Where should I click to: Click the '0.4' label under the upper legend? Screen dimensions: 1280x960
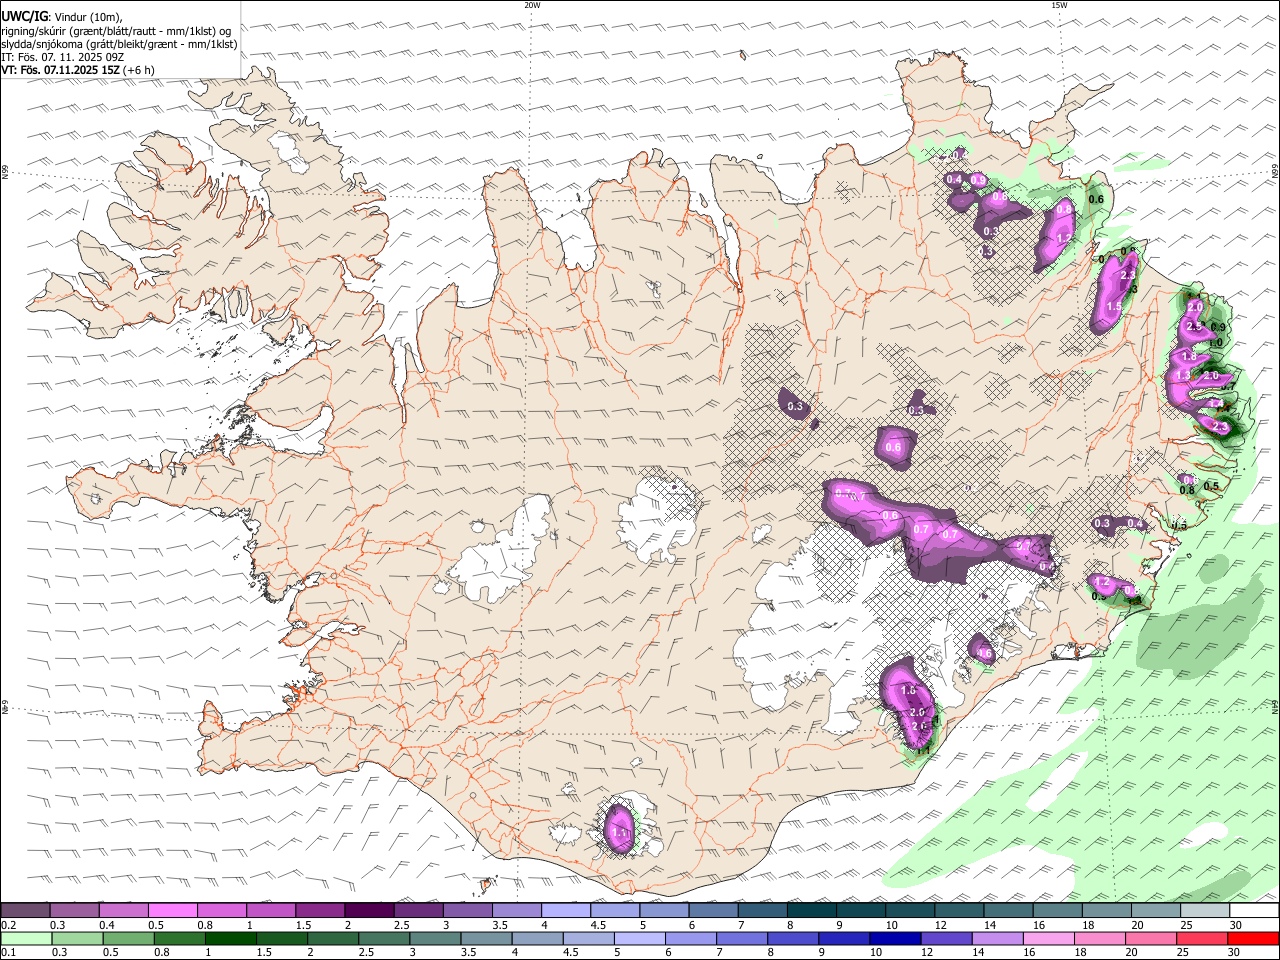coord(107,925)
